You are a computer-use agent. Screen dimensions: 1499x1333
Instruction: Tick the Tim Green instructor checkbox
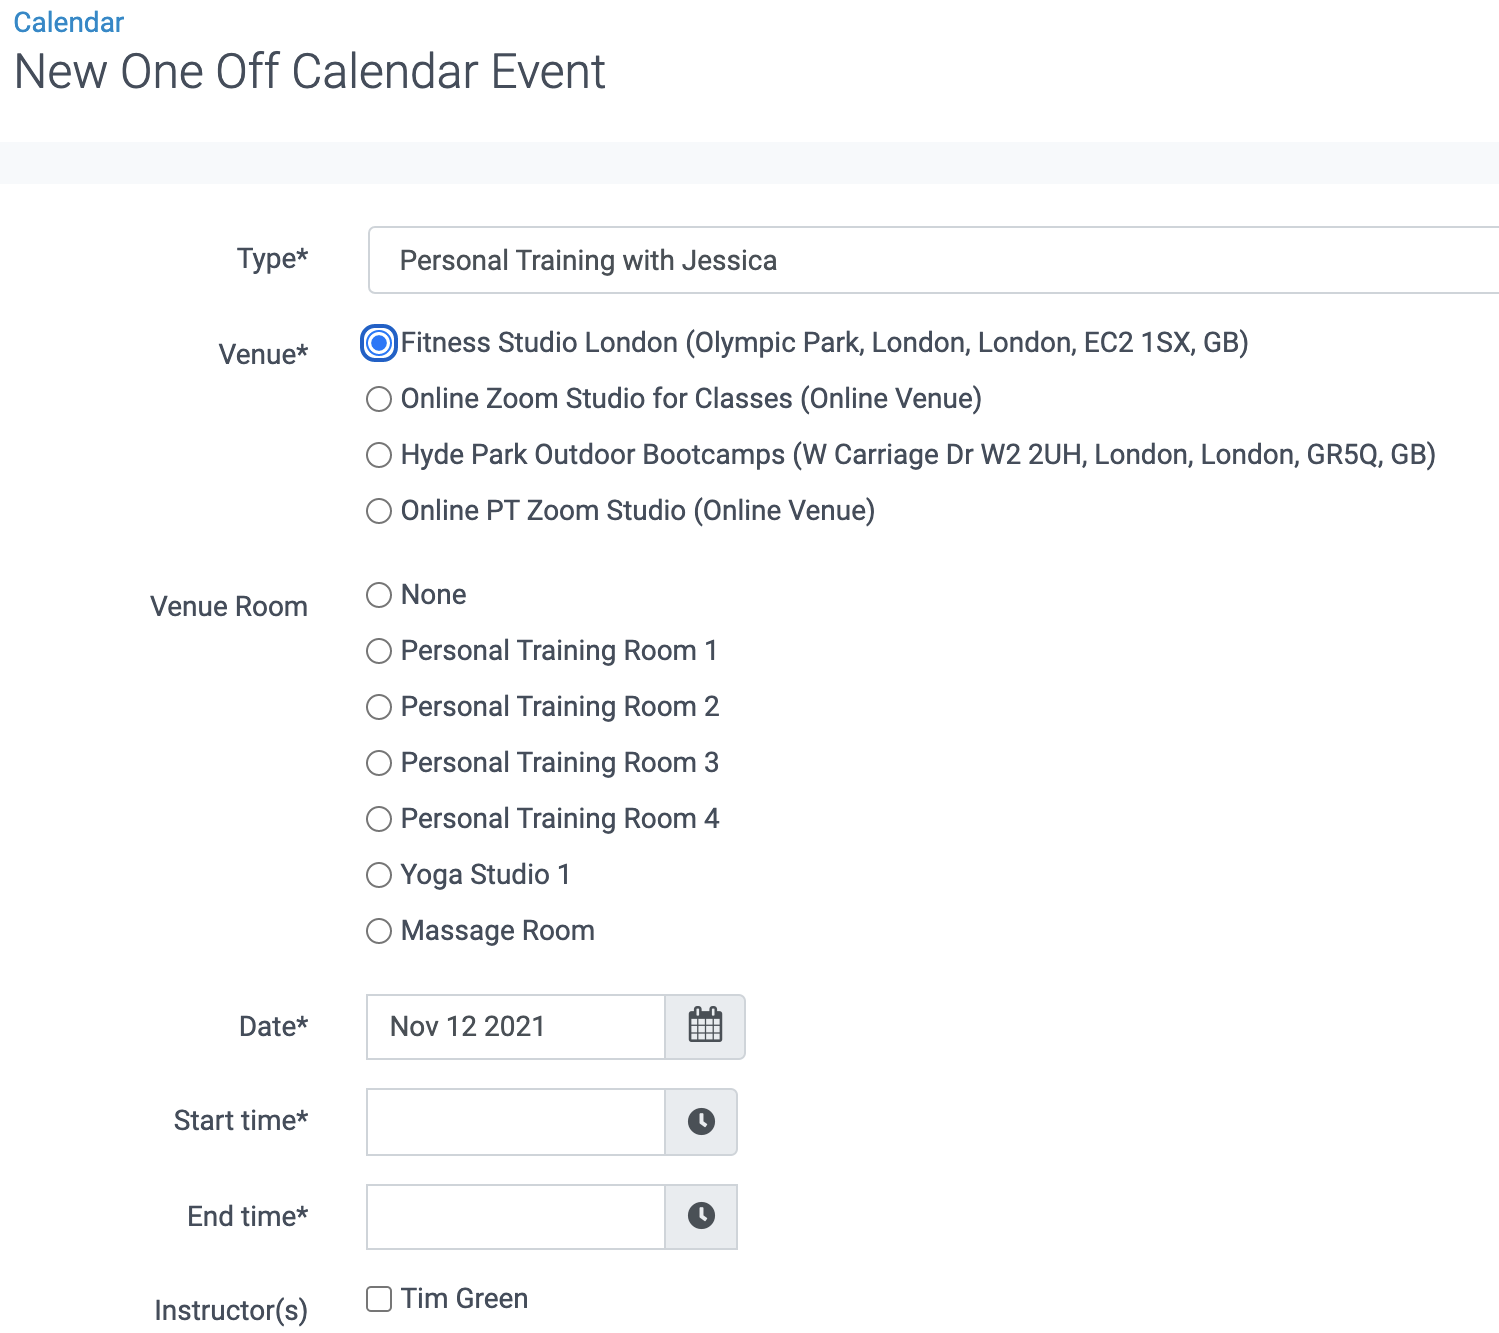379,1299
